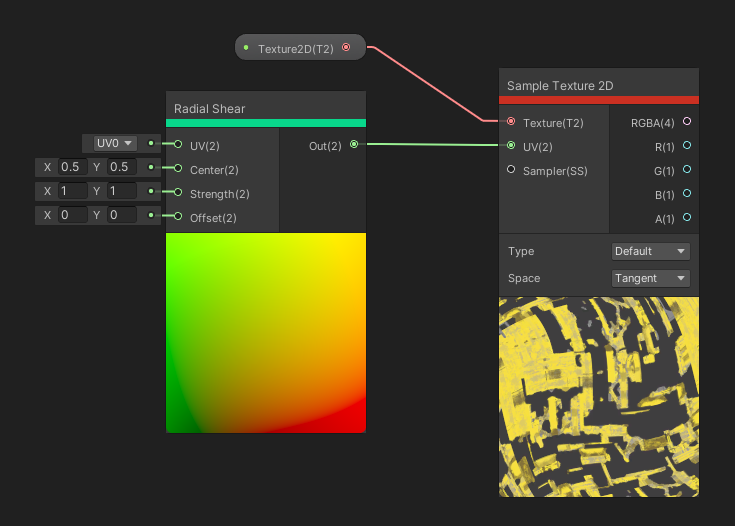Select the Sample Texture 2D node header

(x=560, y=85)
